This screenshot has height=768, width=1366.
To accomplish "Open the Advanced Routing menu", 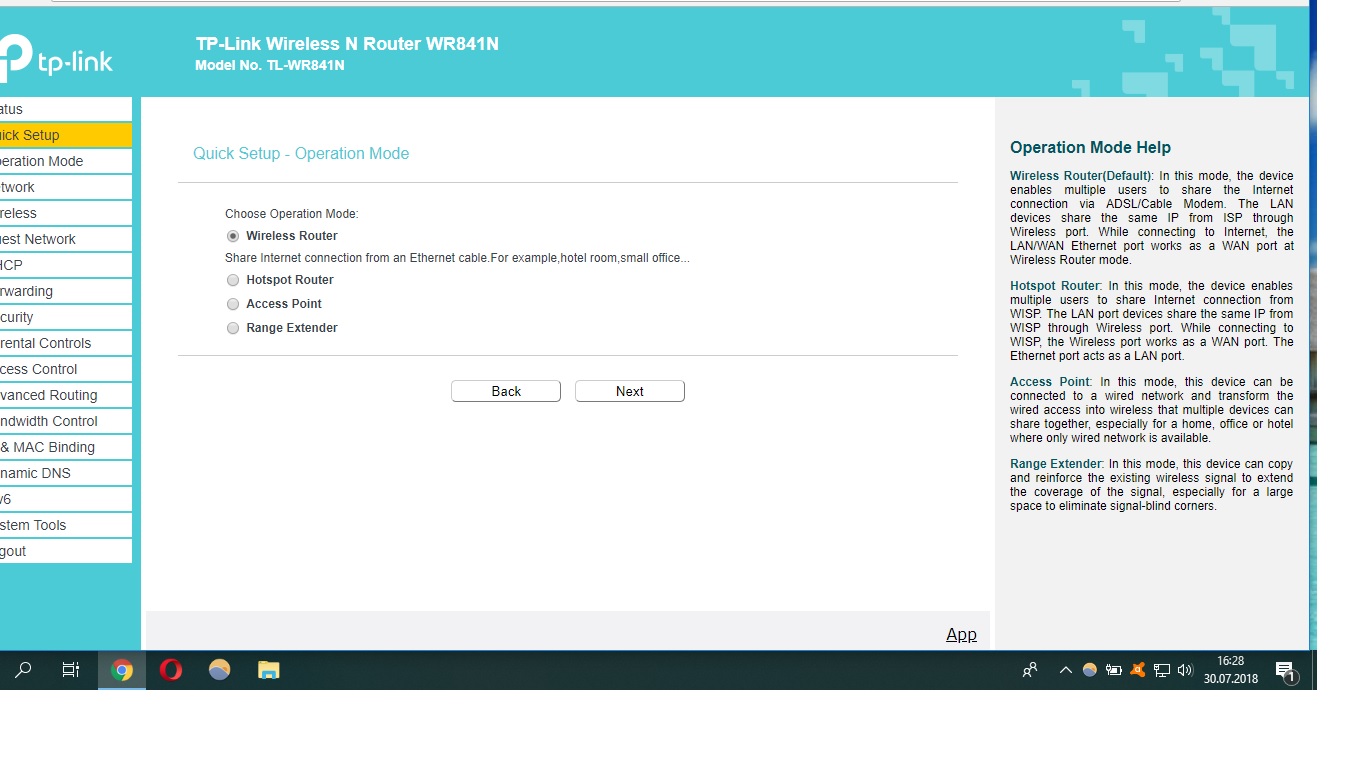I will tap(66, 395).
